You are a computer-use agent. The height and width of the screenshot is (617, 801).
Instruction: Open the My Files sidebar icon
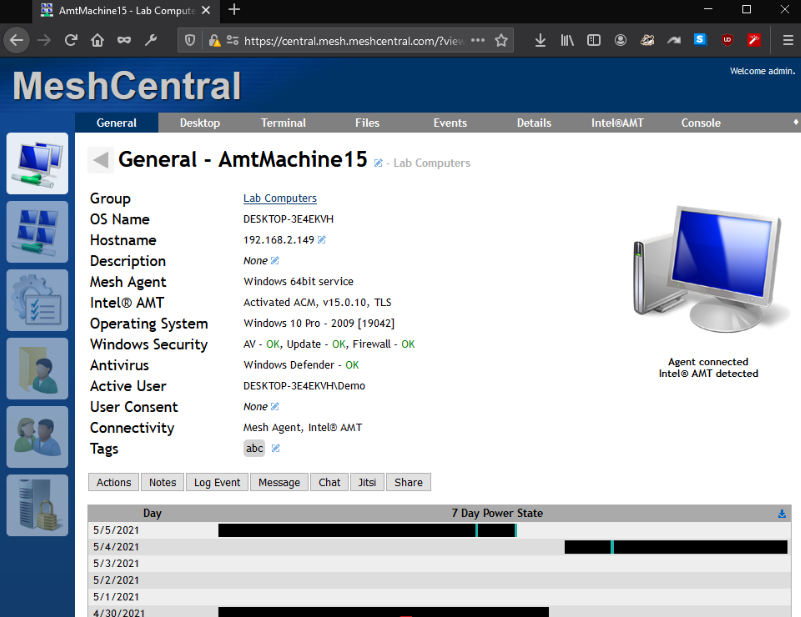pyautogui.click(x=38, y=369)
